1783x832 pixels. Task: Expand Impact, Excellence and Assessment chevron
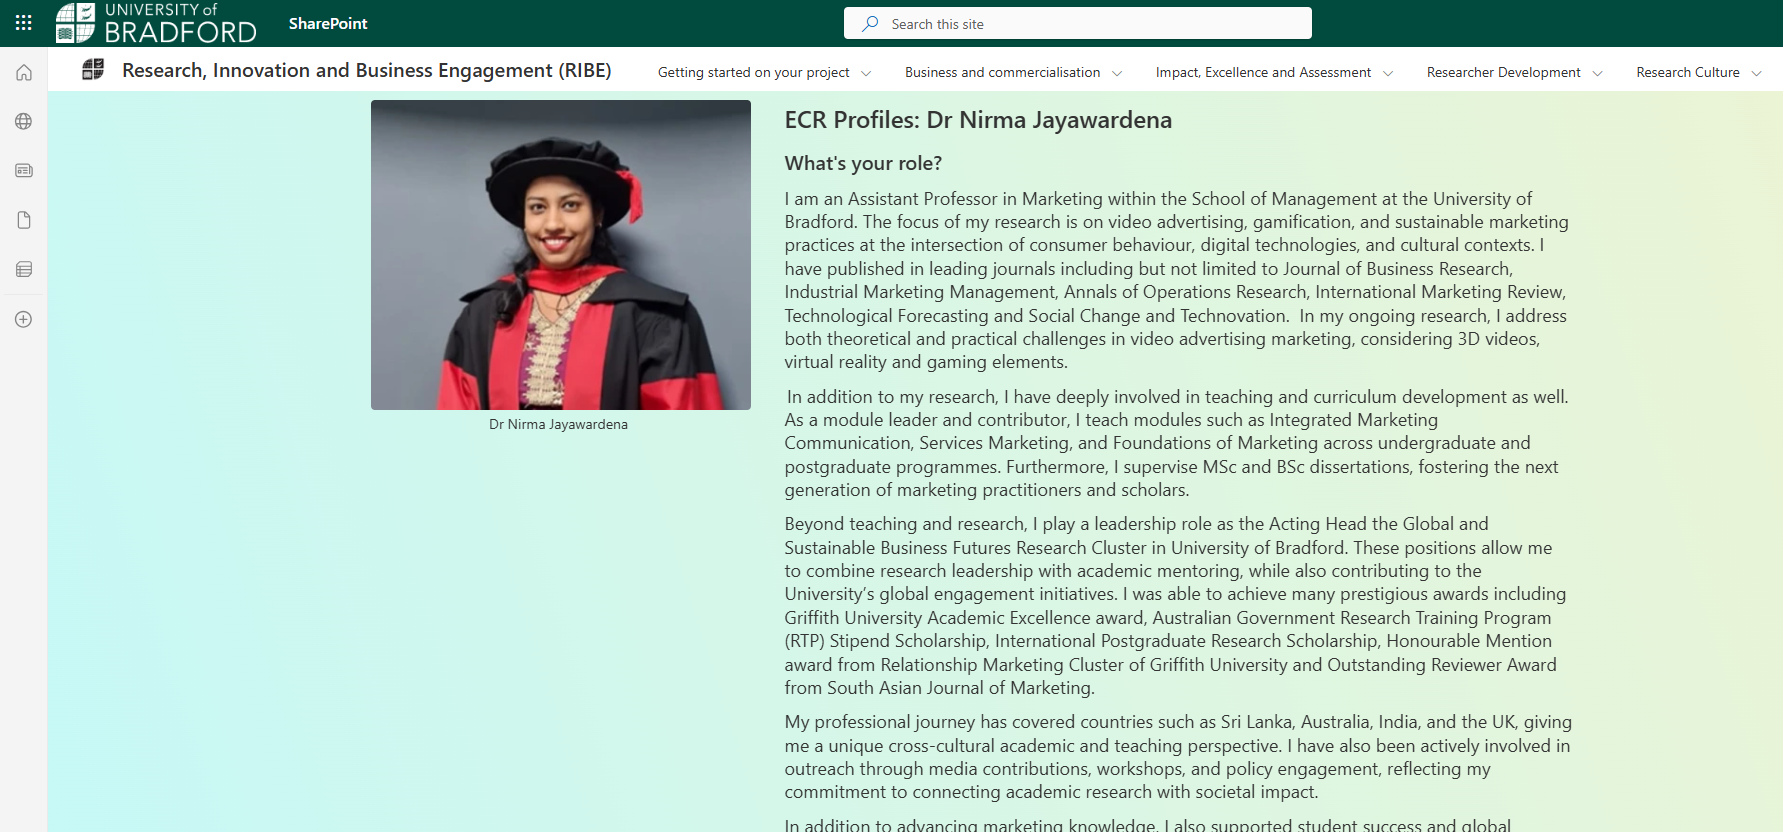tap(1388, 73)
